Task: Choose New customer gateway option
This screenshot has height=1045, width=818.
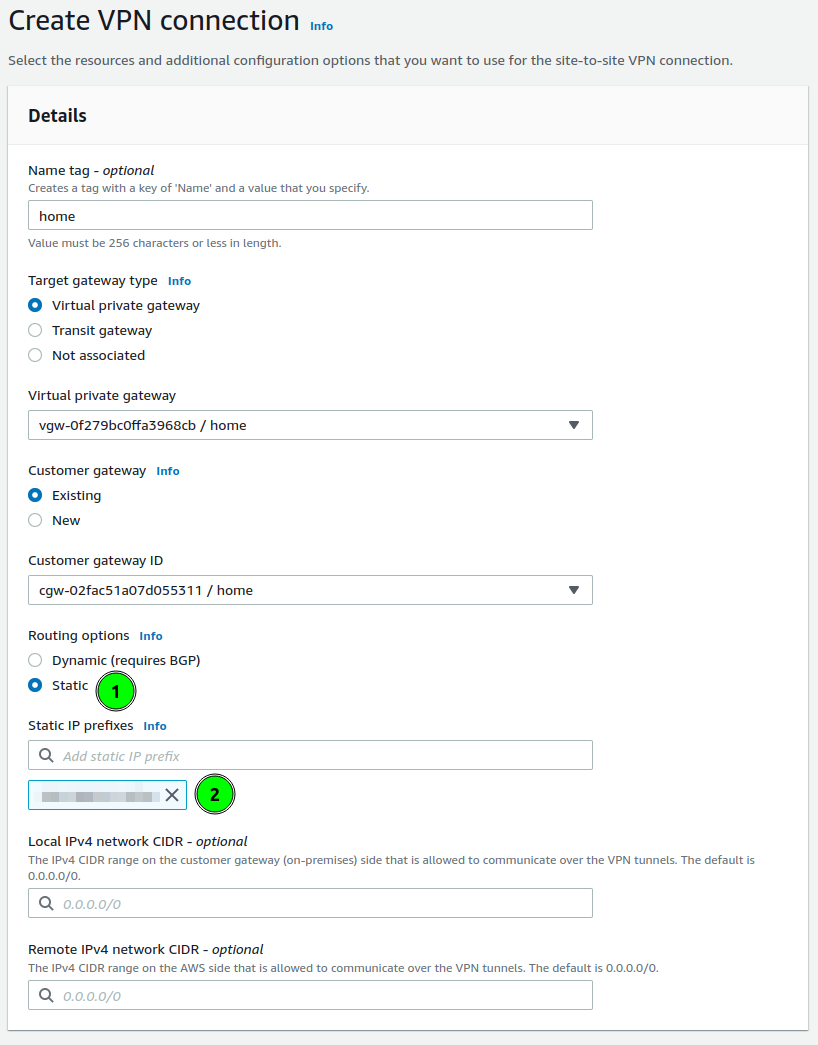Action: [36, 521]
